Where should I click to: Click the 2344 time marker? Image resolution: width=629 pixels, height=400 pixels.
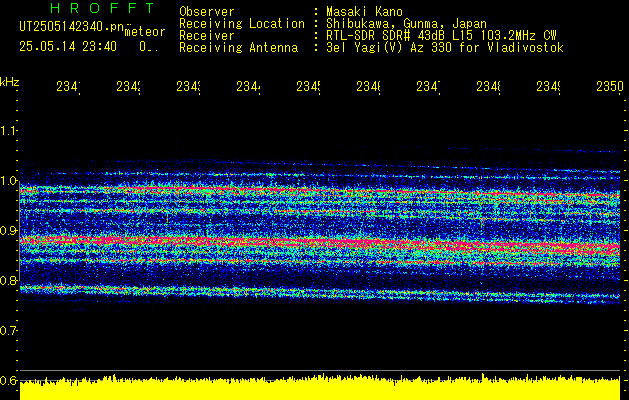[x=248, y=87]
